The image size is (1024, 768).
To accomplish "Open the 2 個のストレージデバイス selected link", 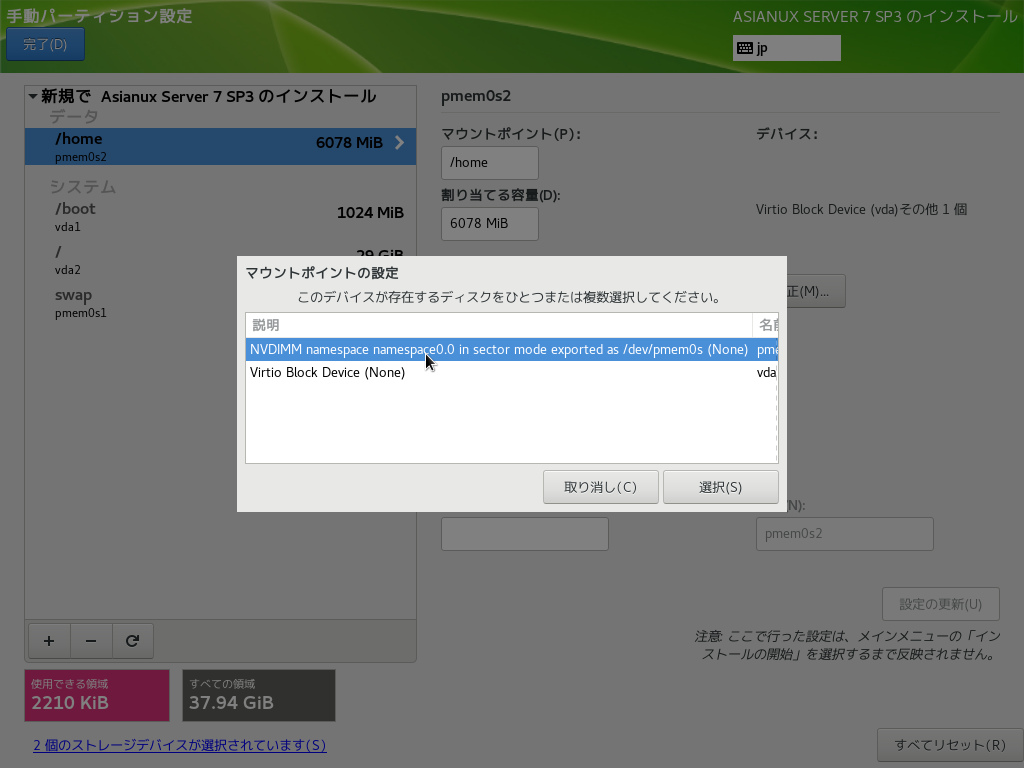I will 179,745.
